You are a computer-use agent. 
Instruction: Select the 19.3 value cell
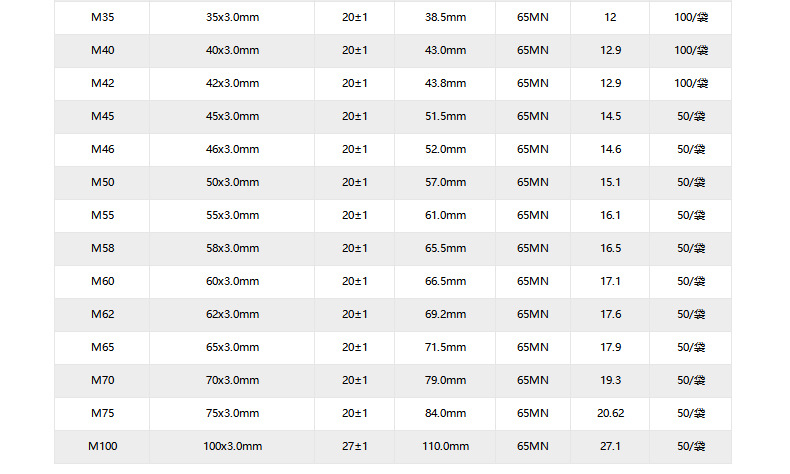click(610, 380)
